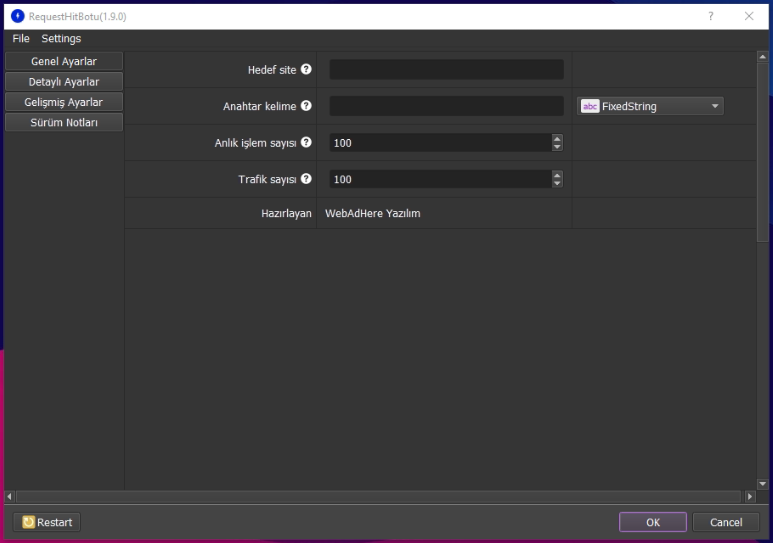The image size is (773, 543).
Task: Open Gelişmiş Ayarlar section
Action: pyautogui.click(x=64, y=102)
